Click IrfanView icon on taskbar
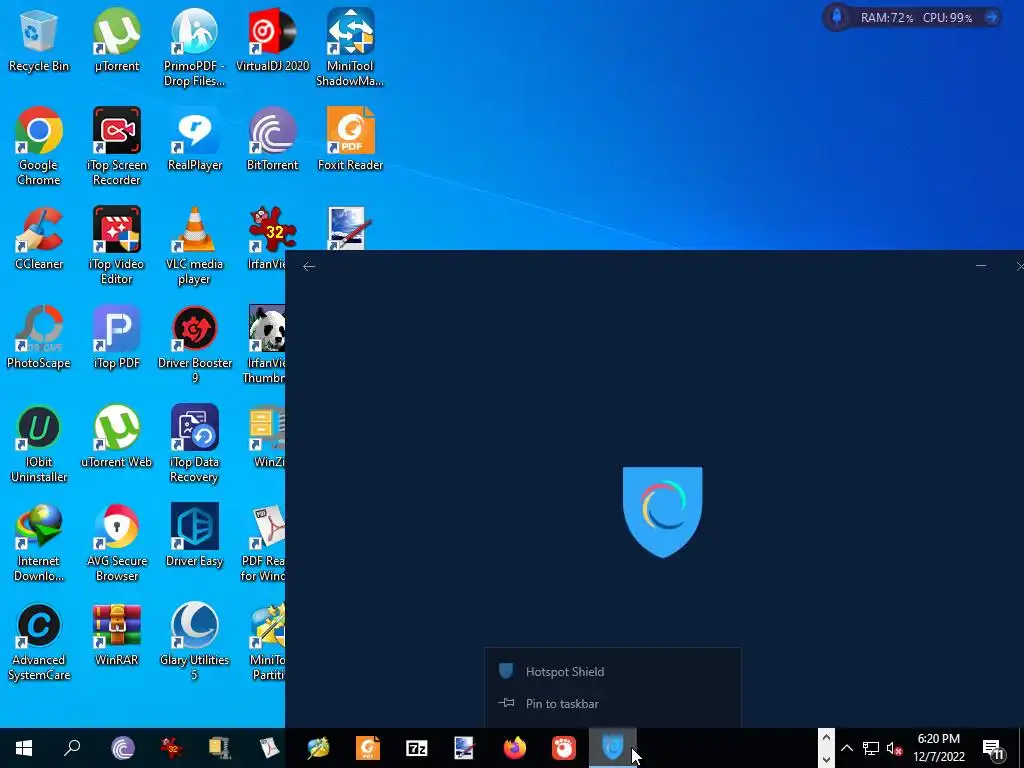 (x=172, y=748)
